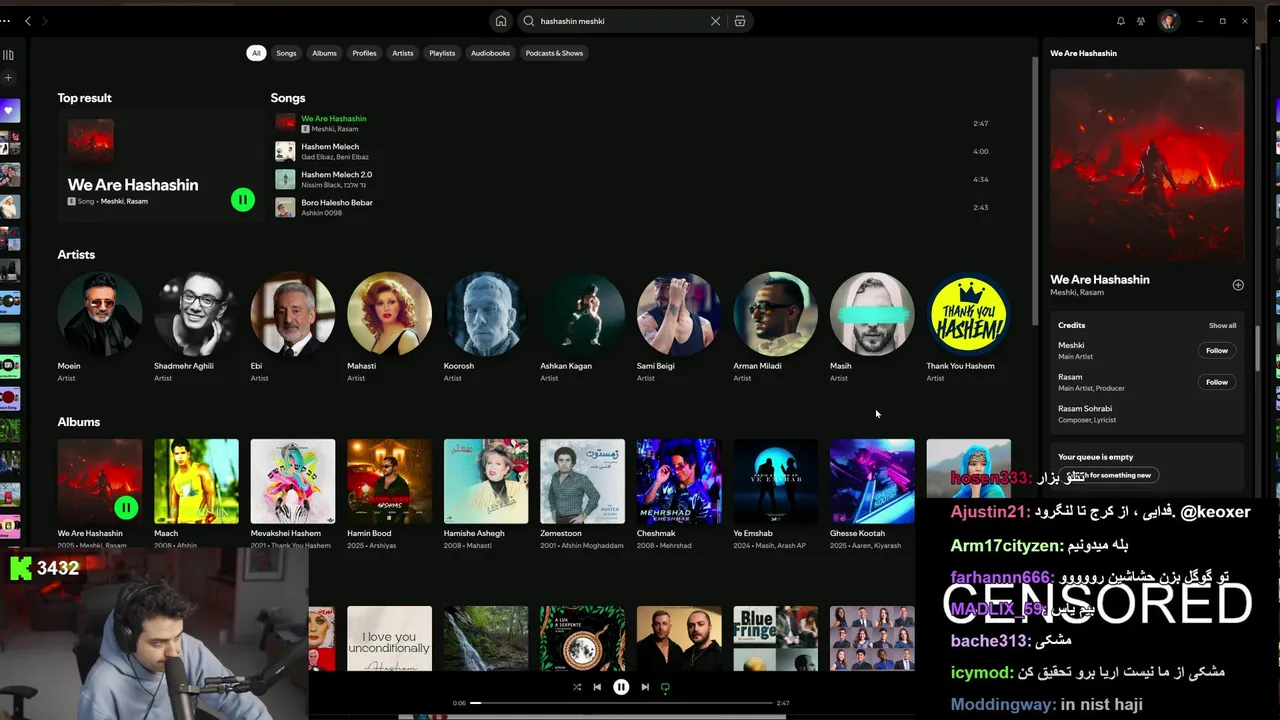The height and width of the screenshot is (720, 1280).
Task: Open the Zemestoon album
Action: [x=582, y=481]
